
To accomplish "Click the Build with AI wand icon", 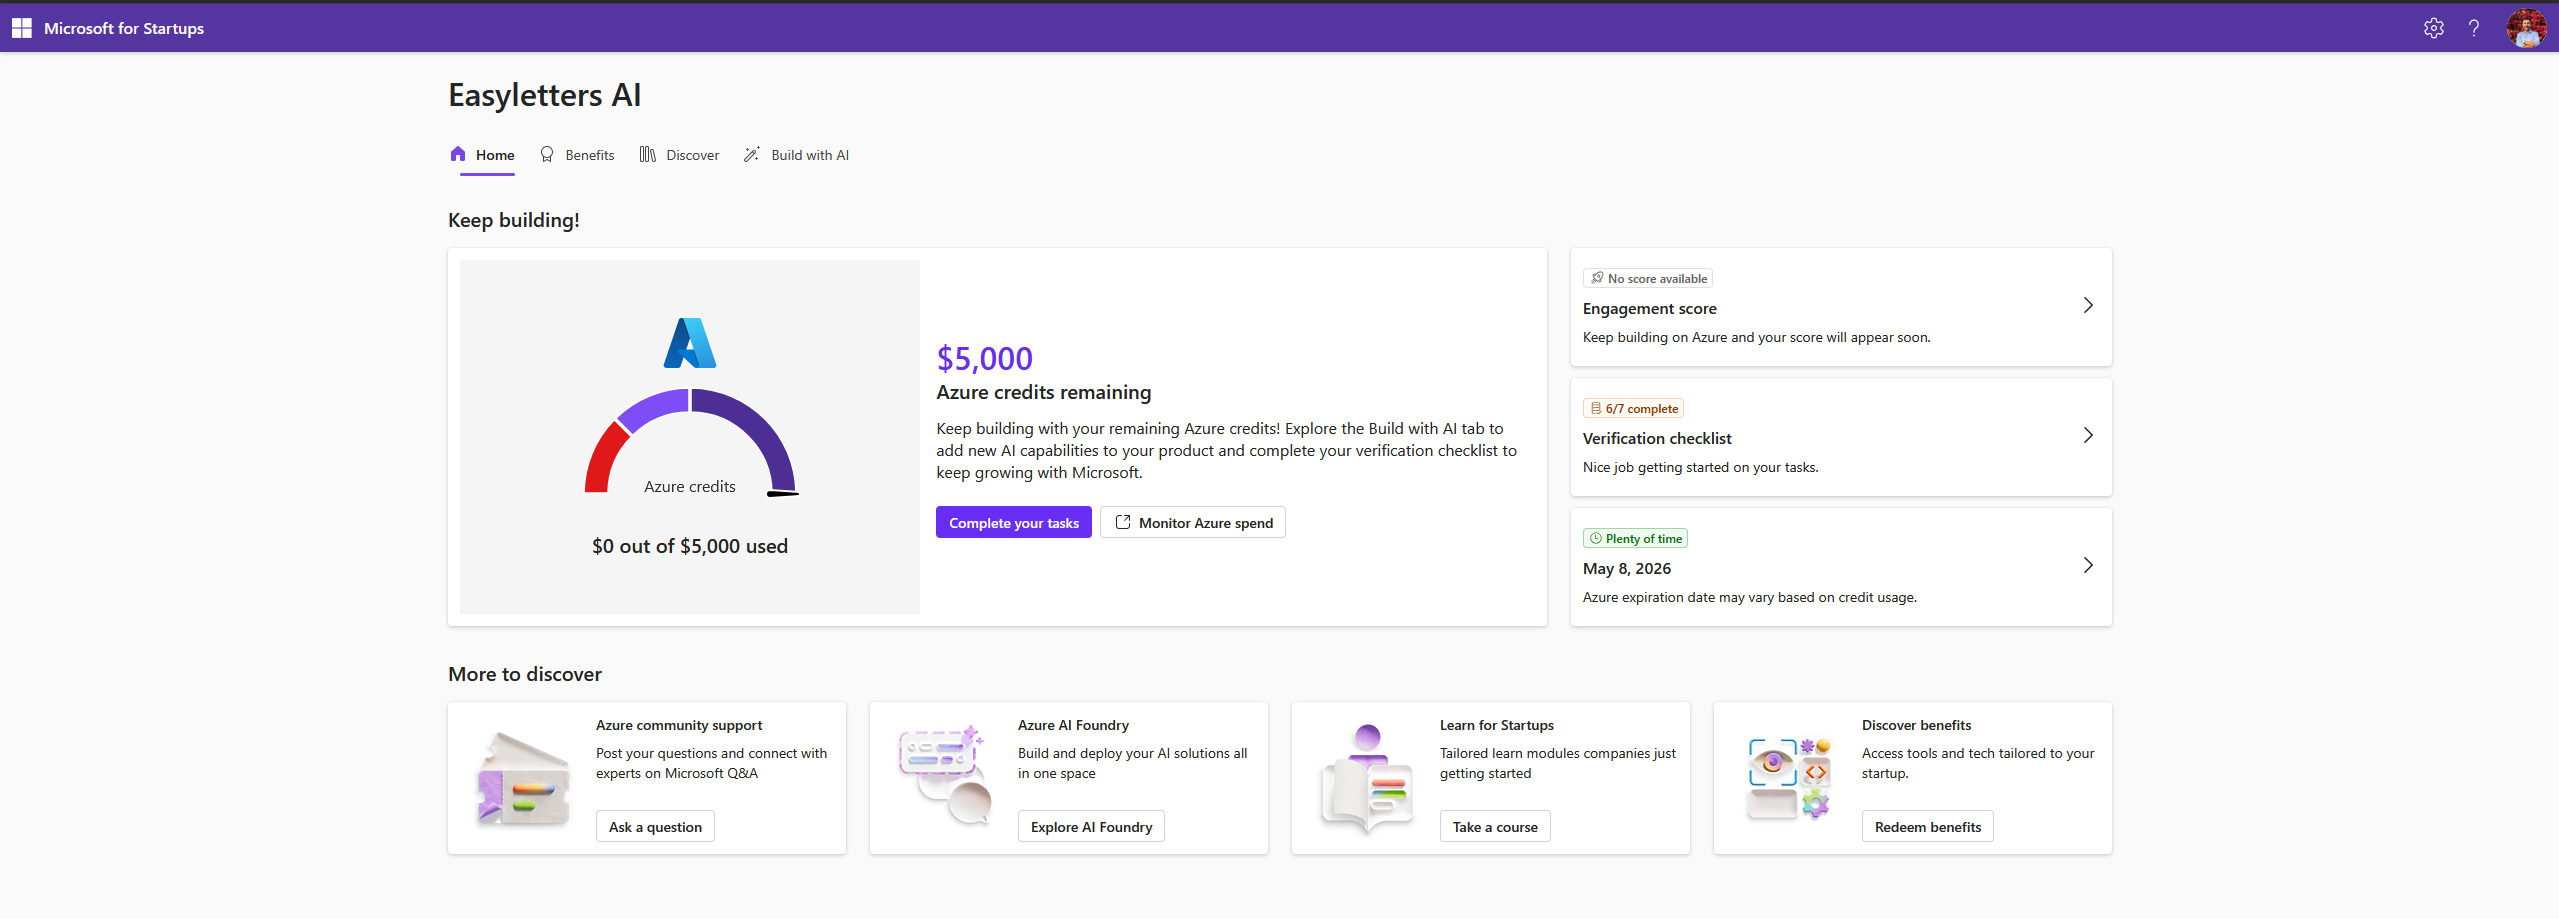I will click(x=752, y=154).
